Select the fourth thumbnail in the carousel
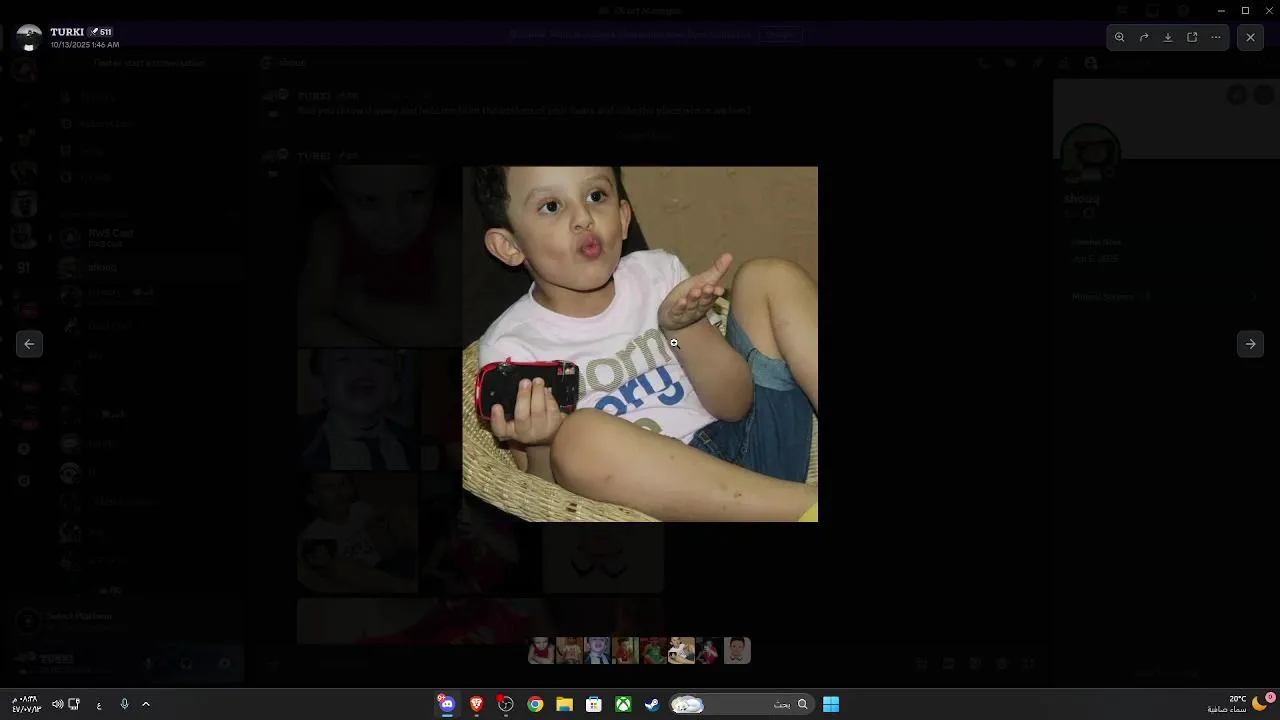 tap(625, 651)
